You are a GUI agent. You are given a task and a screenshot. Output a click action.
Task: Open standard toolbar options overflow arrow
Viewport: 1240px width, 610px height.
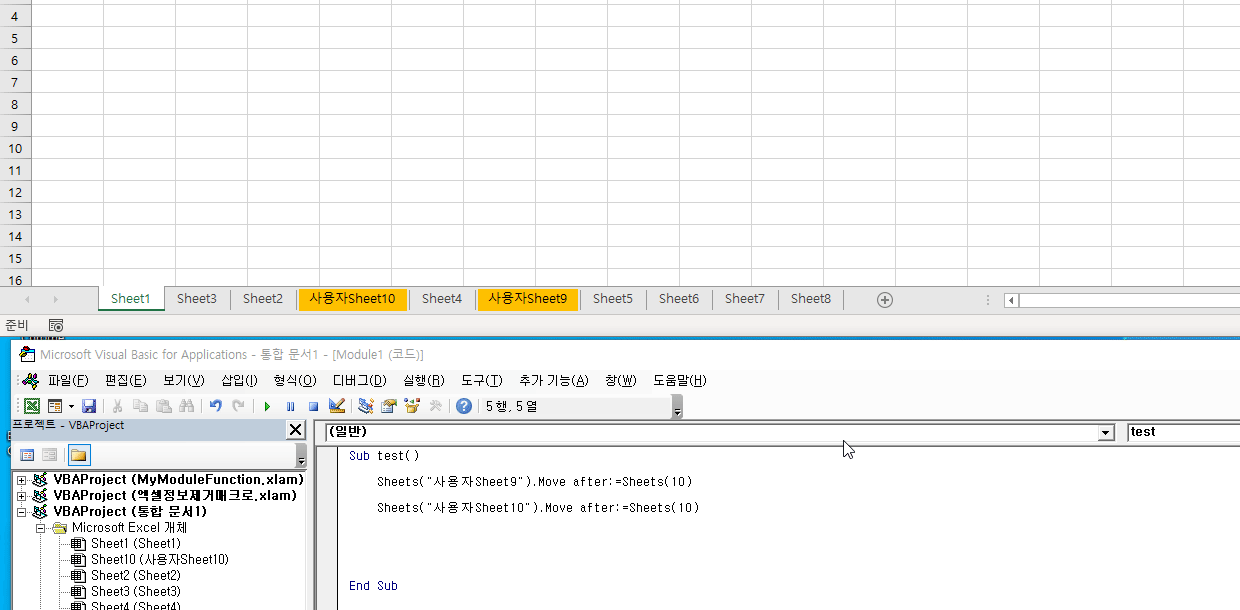(677, 408)
